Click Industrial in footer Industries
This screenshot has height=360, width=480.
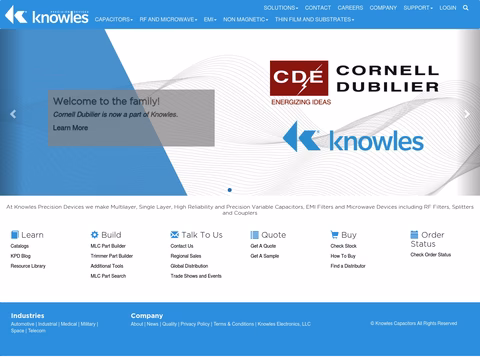pyautogui.click(x=47, y=324)
